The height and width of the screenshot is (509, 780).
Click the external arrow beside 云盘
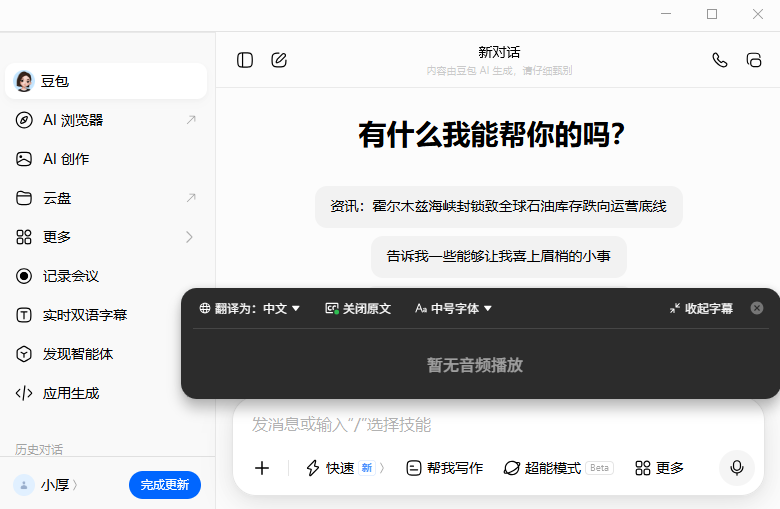pos(191,198)
